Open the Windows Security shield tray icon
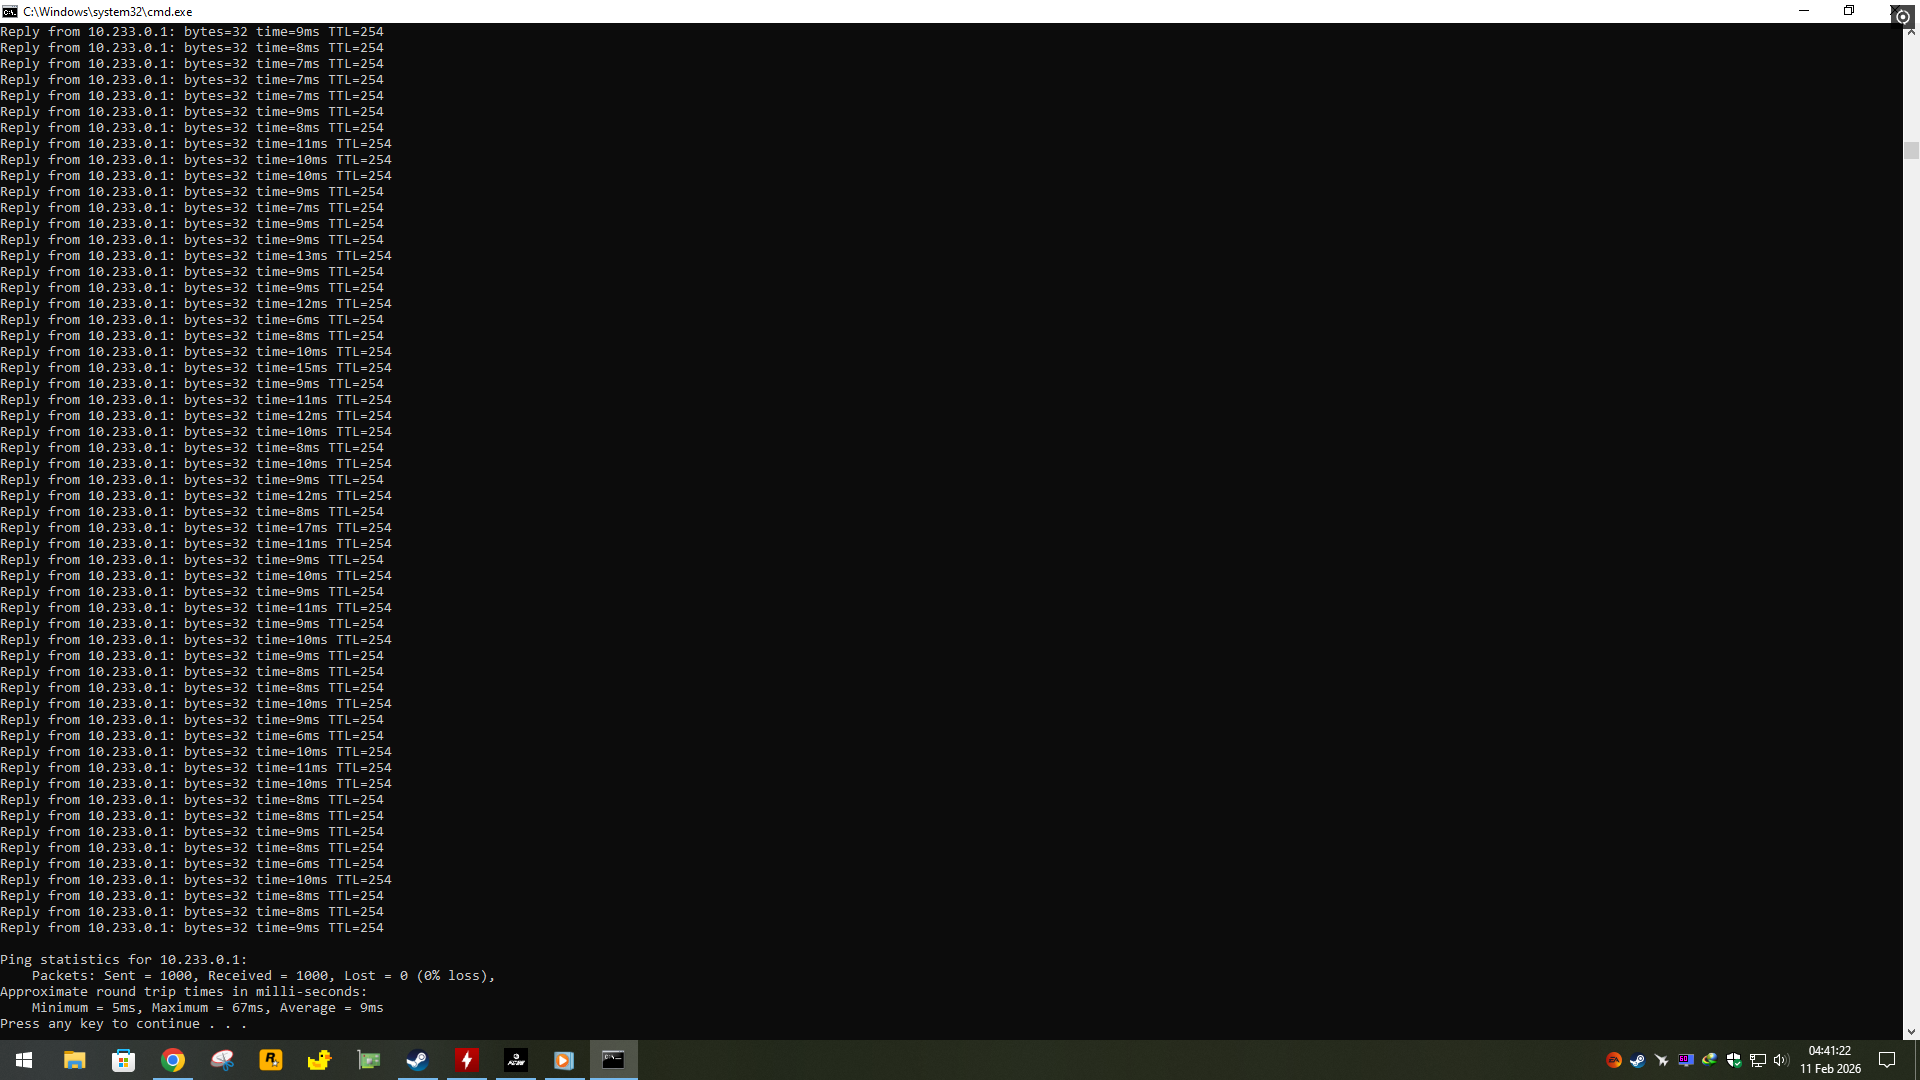Image resolution: width=1920 pixels, height=1080 pixels. tap(1733, 1060)
